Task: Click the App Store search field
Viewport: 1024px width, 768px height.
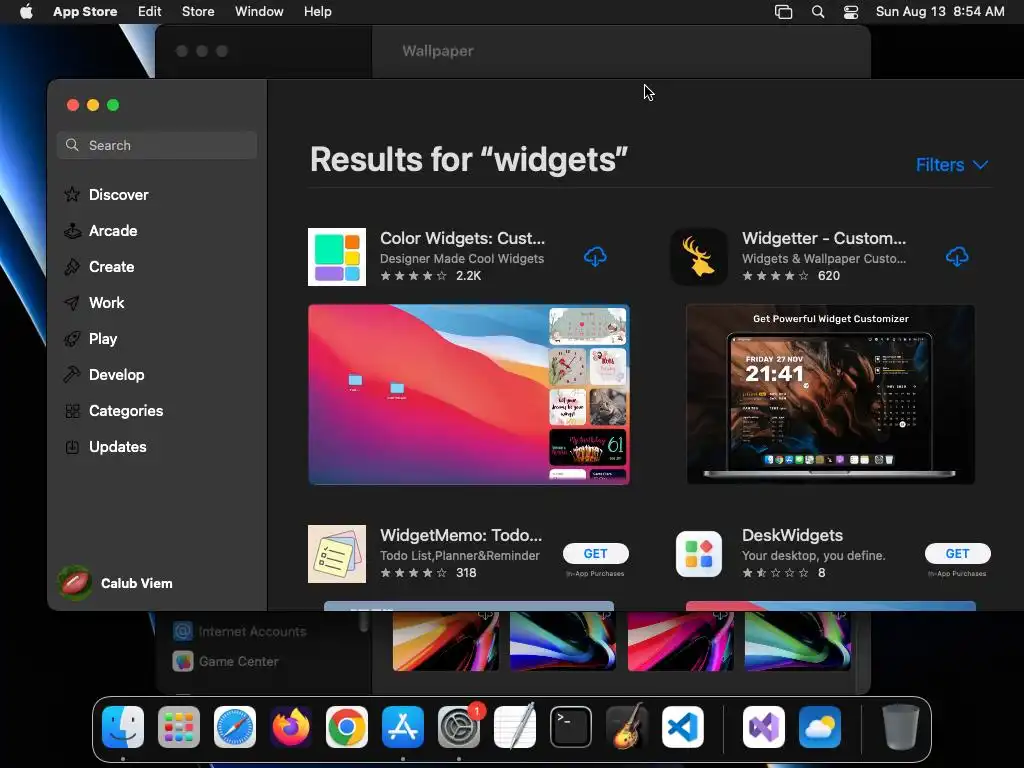Action: coord(157,145)
